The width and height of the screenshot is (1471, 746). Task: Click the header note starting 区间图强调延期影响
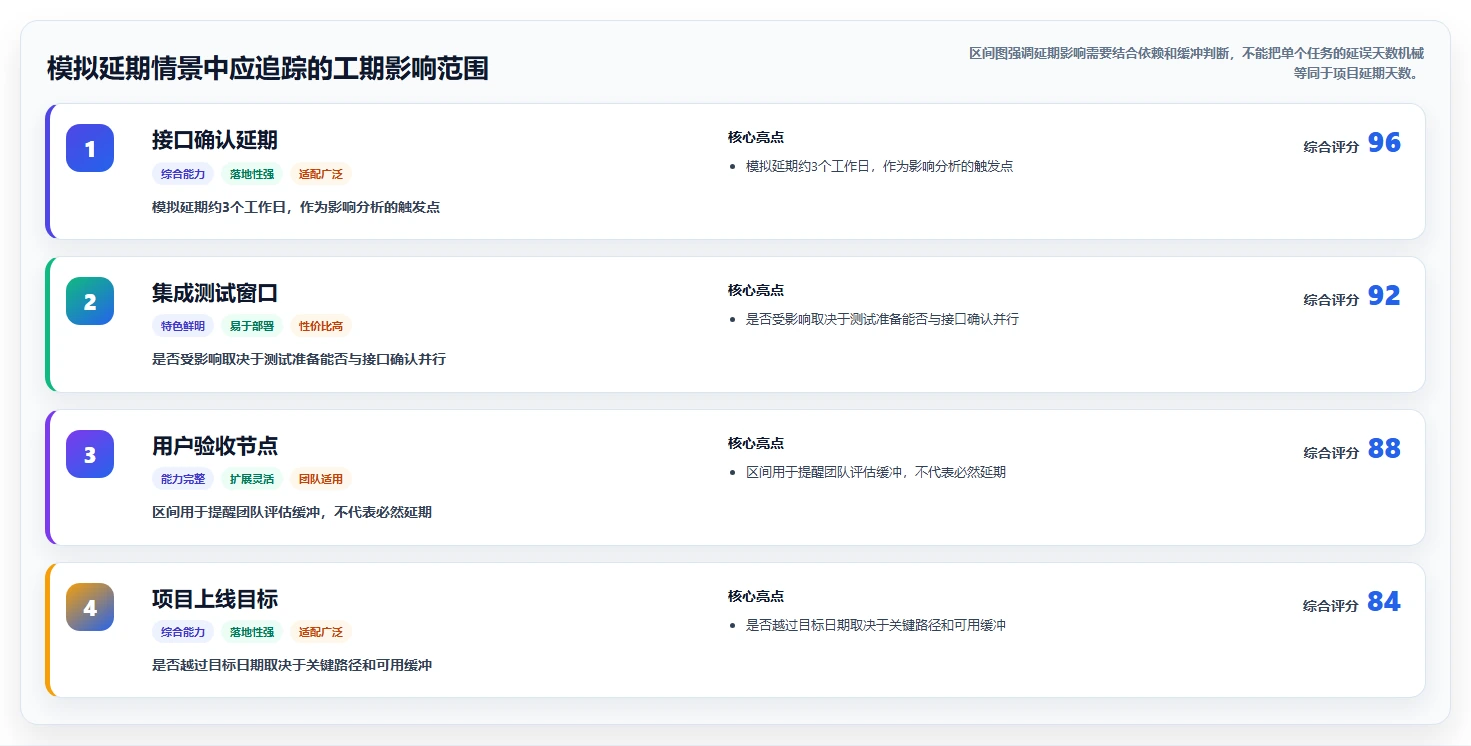coord(1196,63)
